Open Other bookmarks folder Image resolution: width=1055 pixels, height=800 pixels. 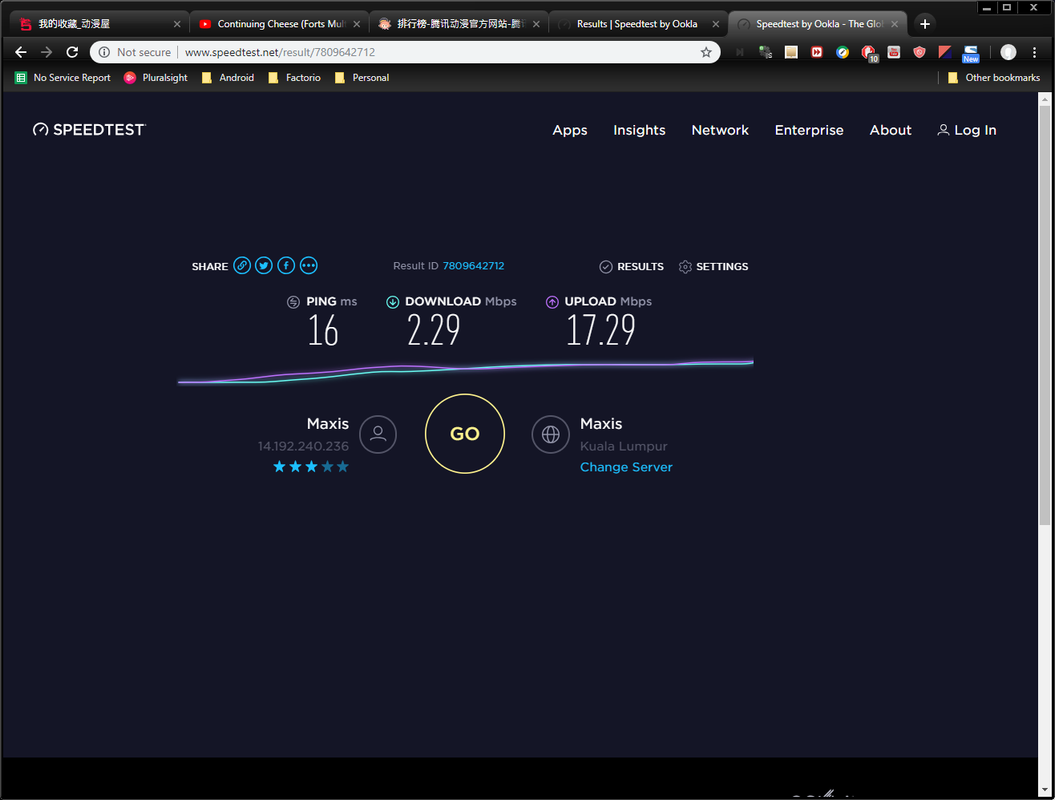point(993,77)
